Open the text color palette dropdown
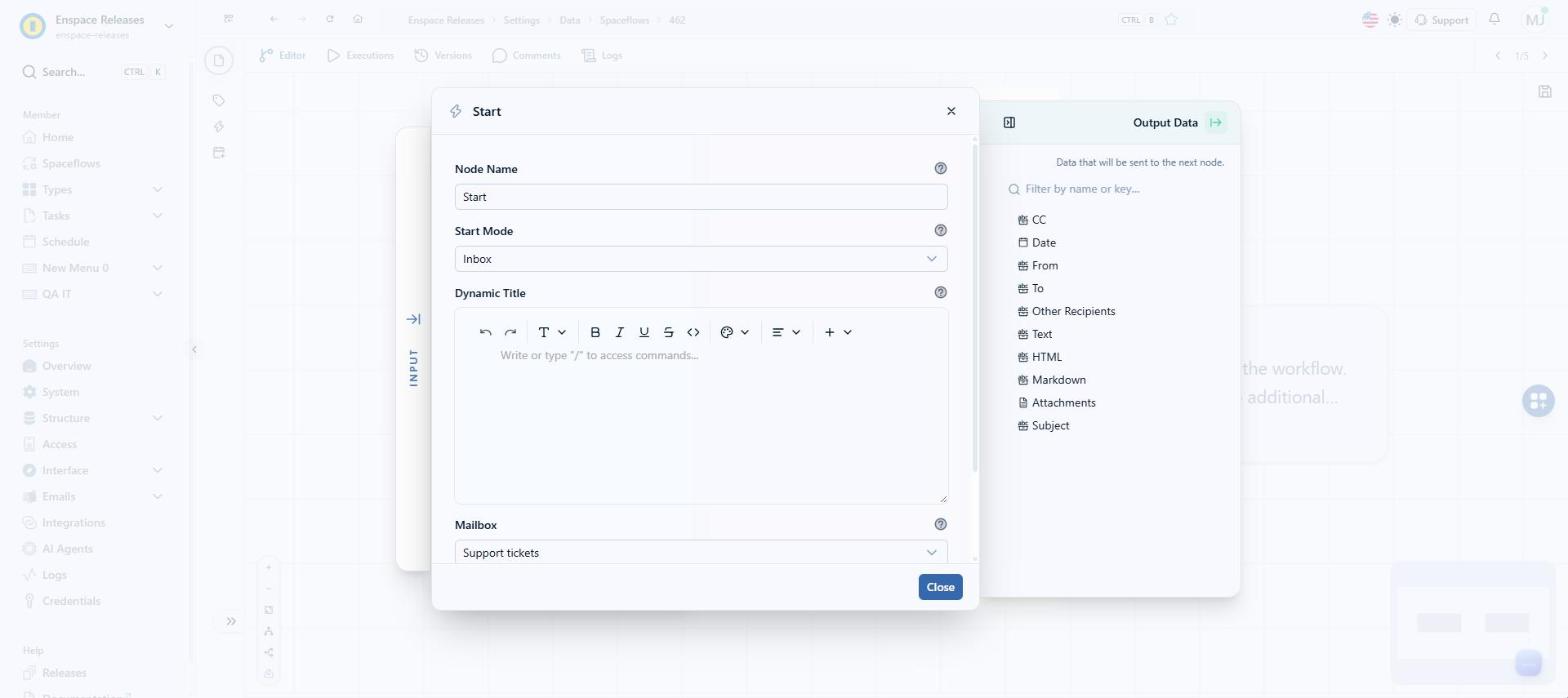The width and height of the screenshot is (1568, 698). (735, 332)
